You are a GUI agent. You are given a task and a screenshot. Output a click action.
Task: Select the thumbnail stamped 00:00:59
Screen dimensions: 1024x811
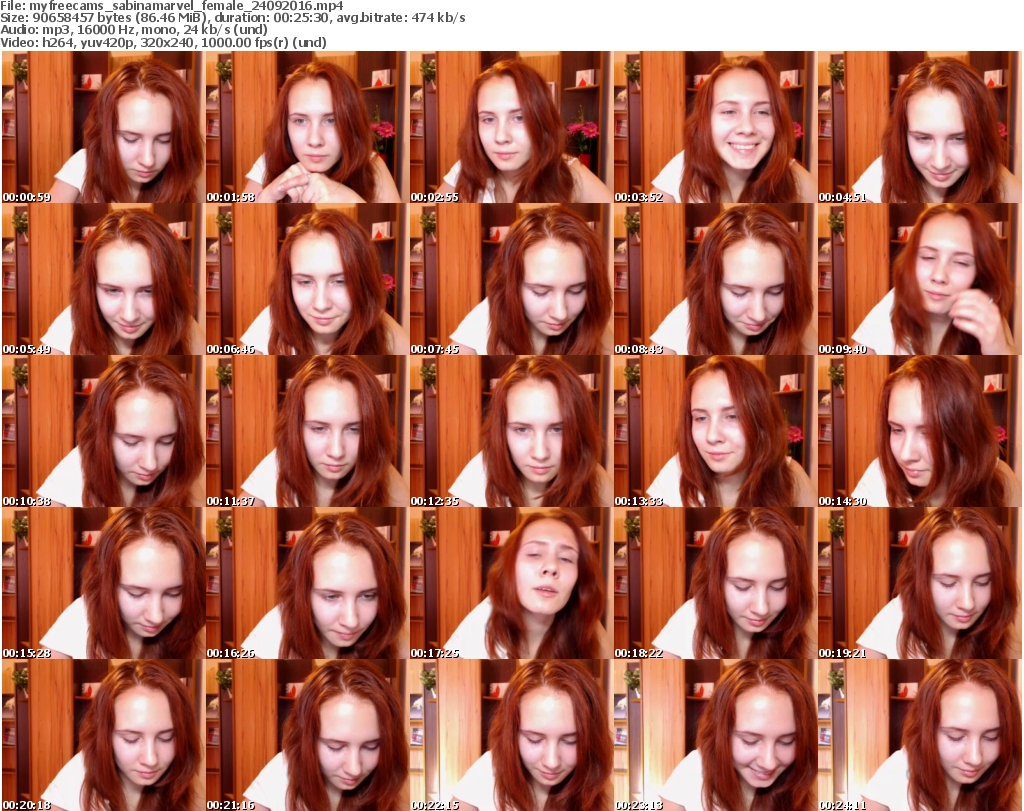point(103,127)
